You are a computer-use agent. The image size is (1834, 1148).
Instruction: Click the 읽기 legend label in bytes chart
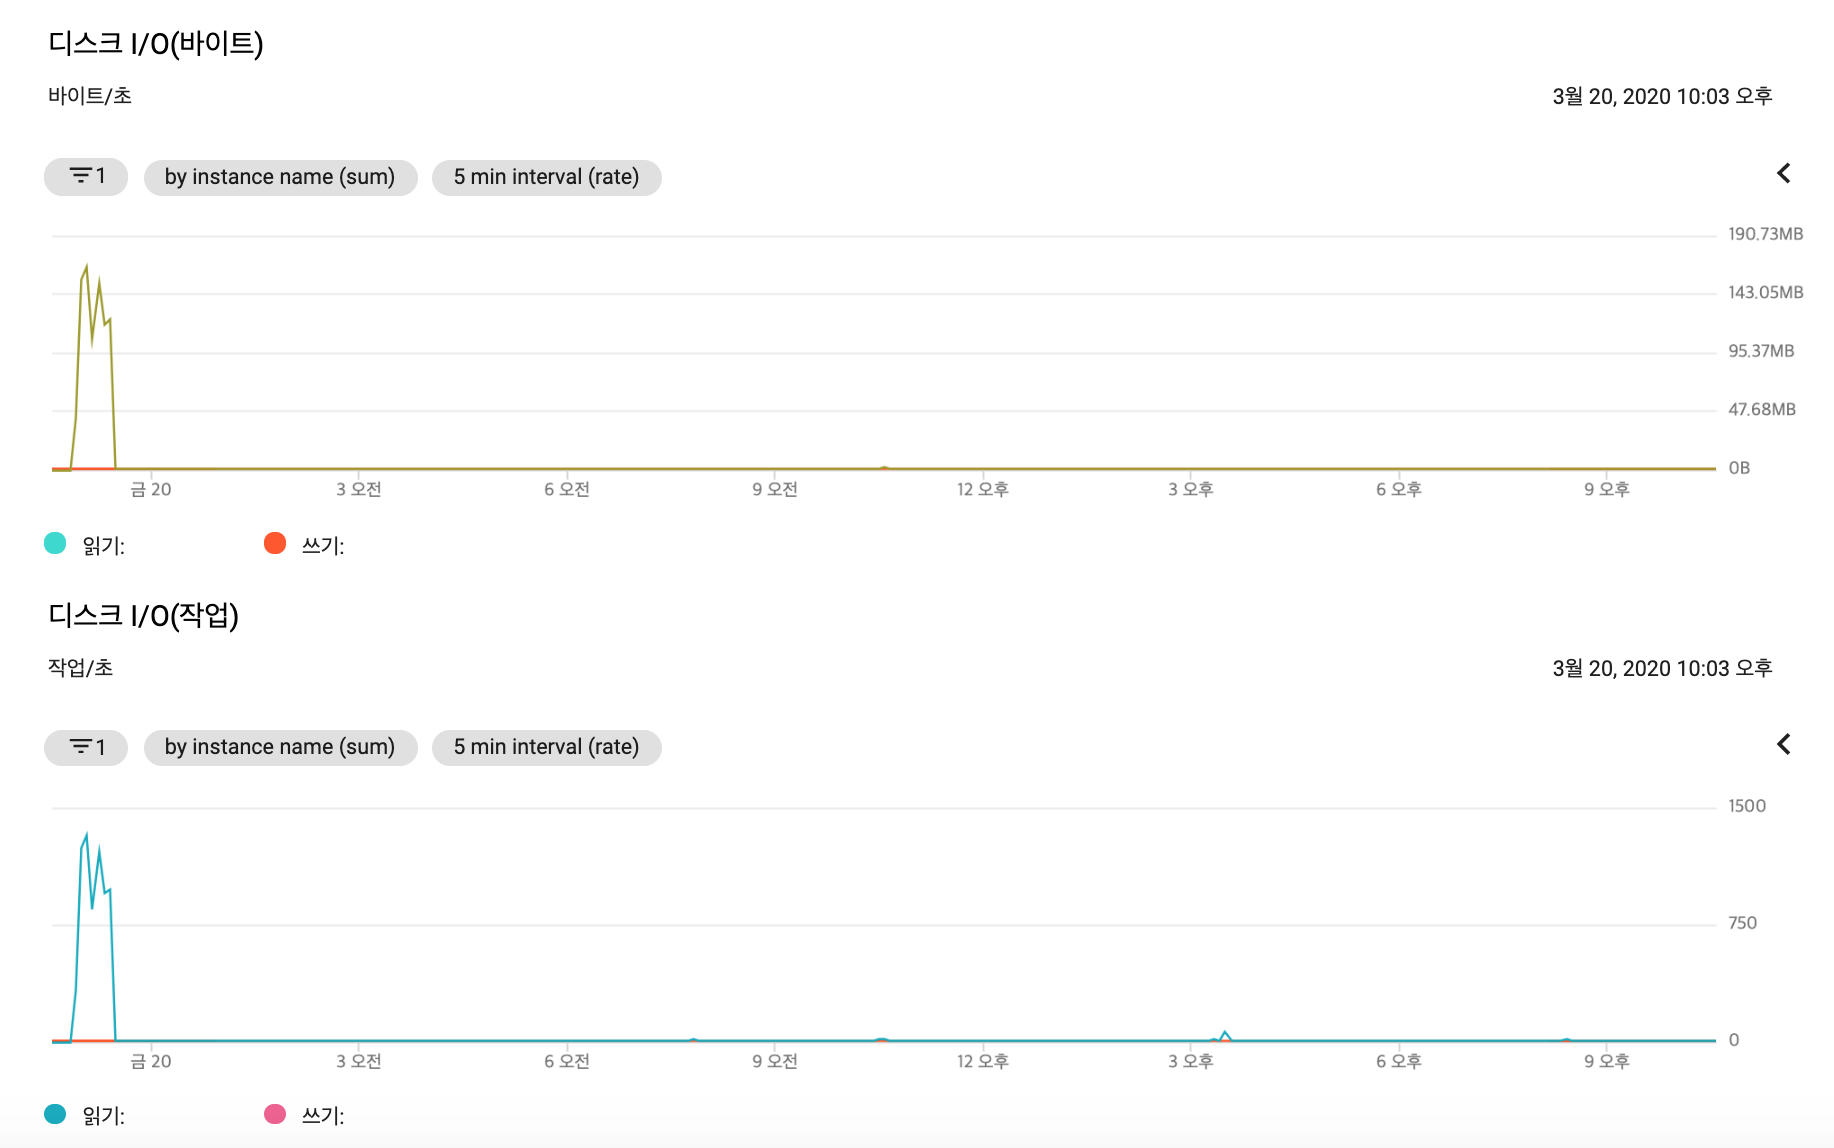pyautogui.click(x=103, y=546)
